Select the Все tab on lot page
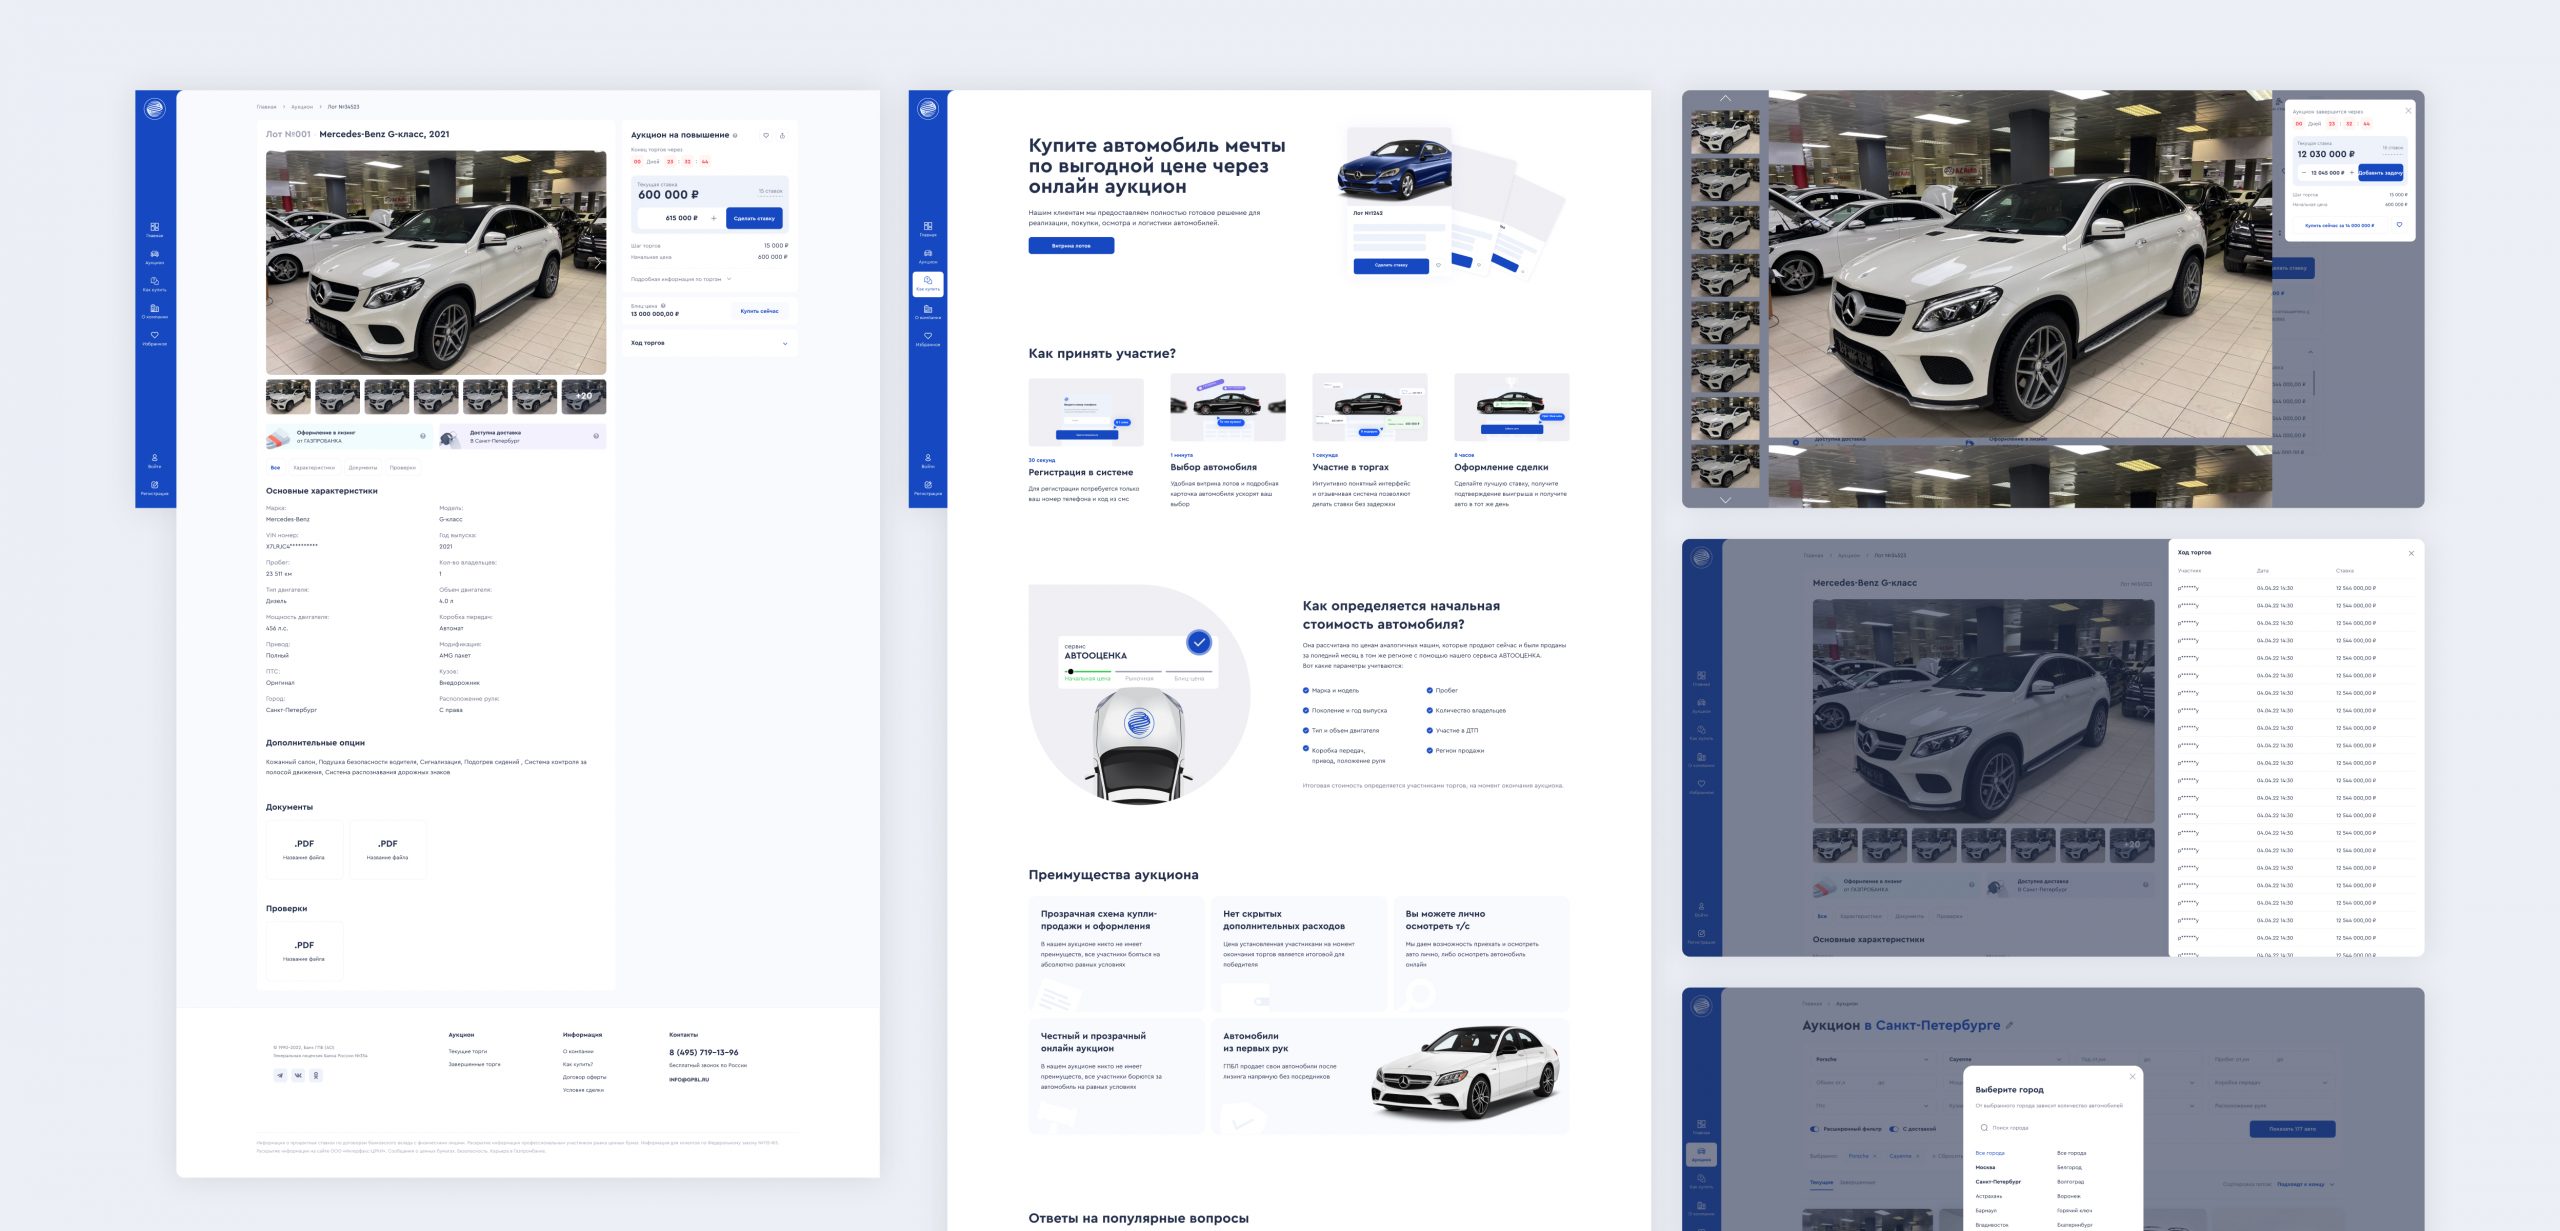 pyautogui.click(x=275, y=467)
